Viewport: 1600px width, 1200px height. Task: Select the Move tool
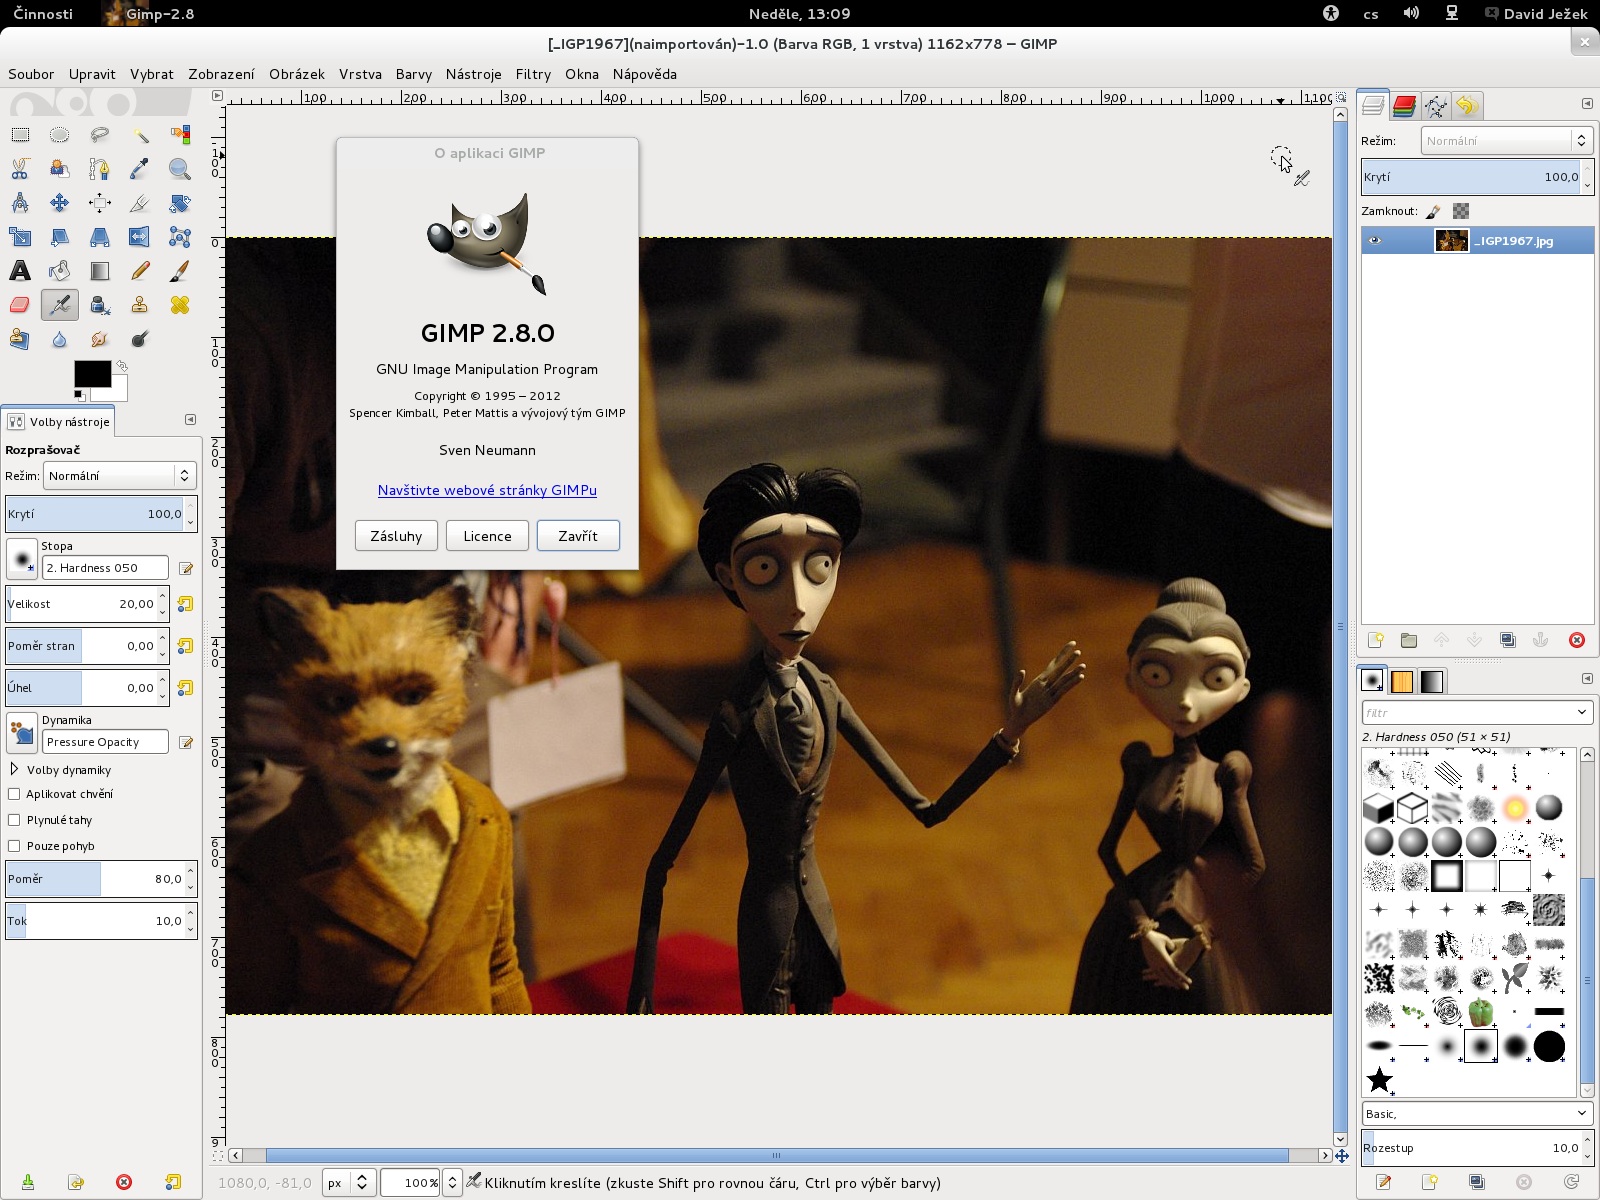(60, 203)
